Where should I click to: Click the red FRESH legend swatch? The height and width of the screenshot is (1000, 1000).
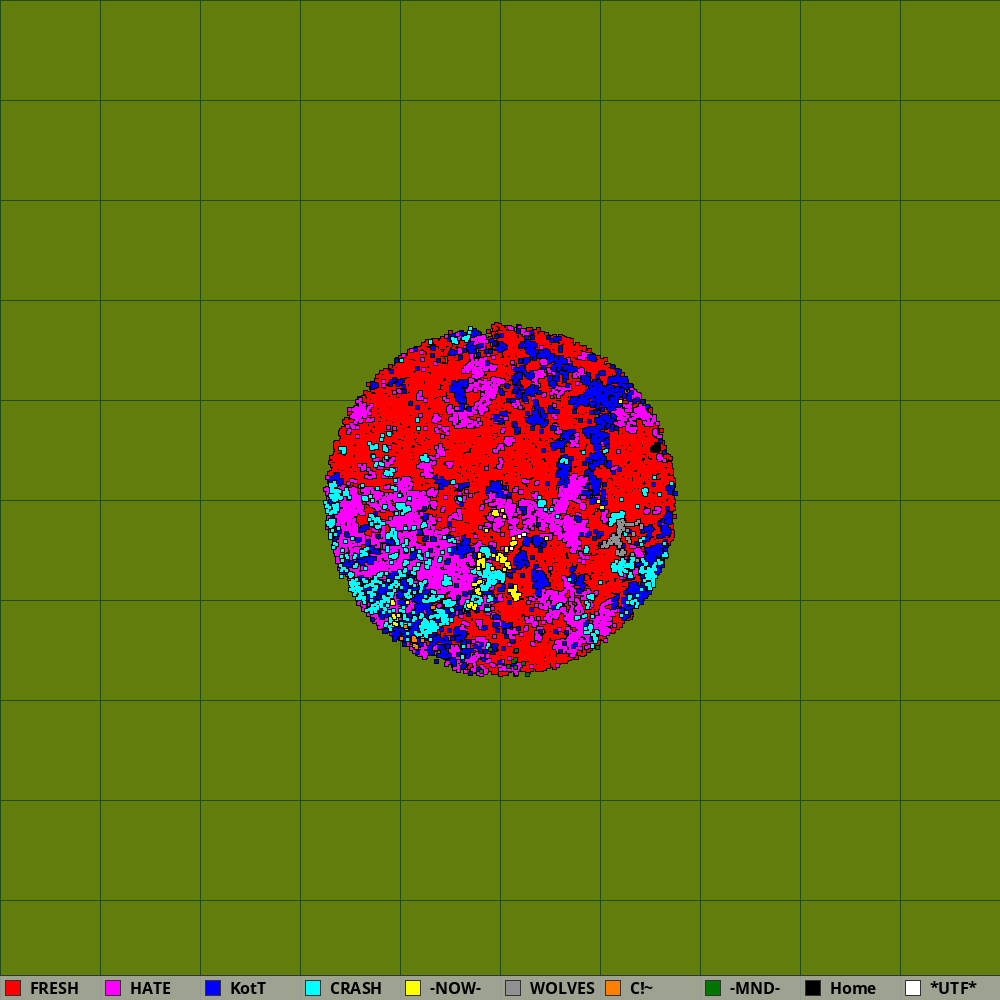coord(13,988)
